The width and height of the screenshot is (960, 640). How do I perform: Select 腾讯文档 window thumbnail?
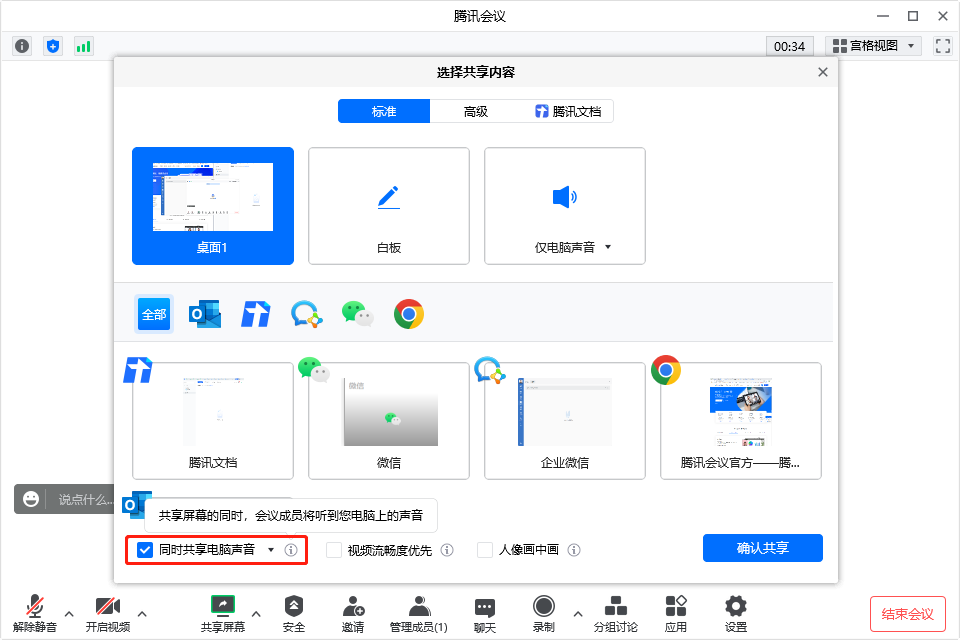pyautogui.click(x=213, y=421)
